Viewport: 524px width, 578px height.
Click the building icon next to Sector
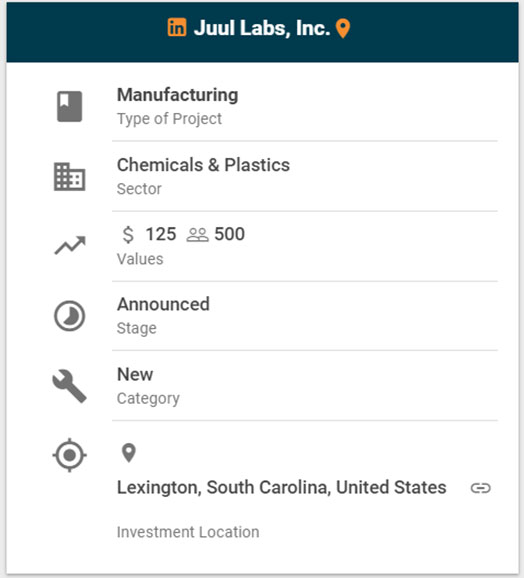click(69, 177)
